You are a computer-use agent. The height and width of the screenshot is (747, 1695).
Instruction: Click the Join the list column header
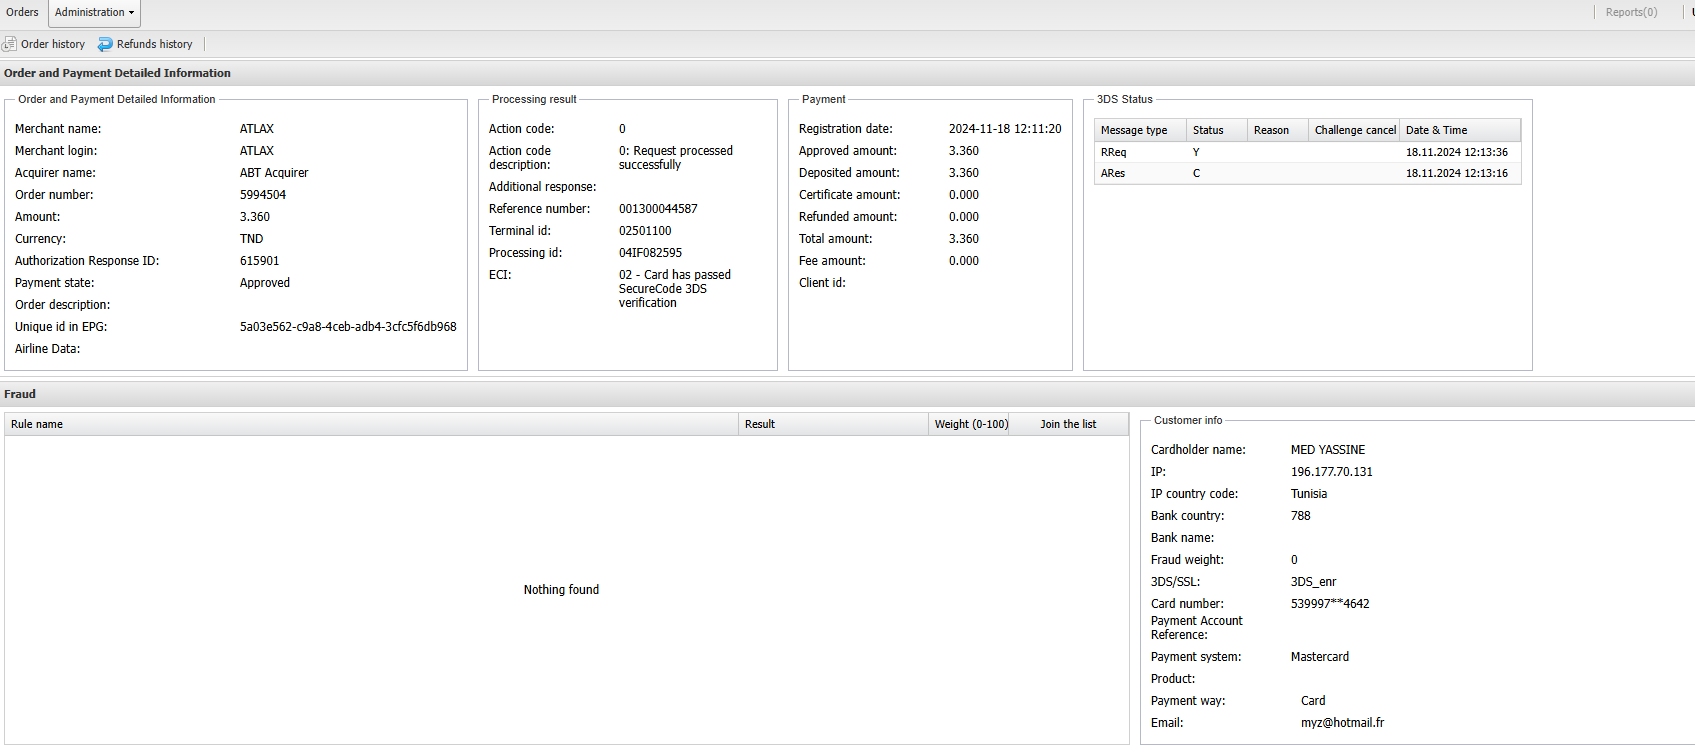point(1068,425)
